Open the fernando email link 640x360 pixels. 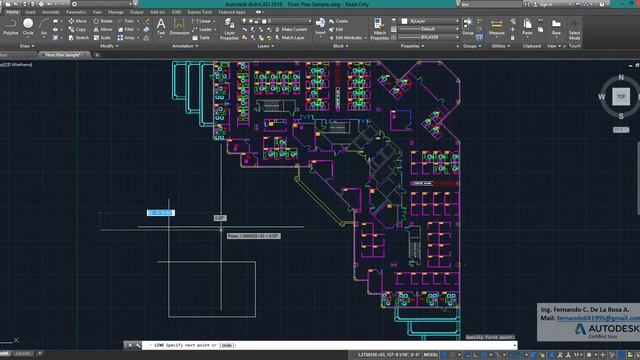[x=598, y=318]
